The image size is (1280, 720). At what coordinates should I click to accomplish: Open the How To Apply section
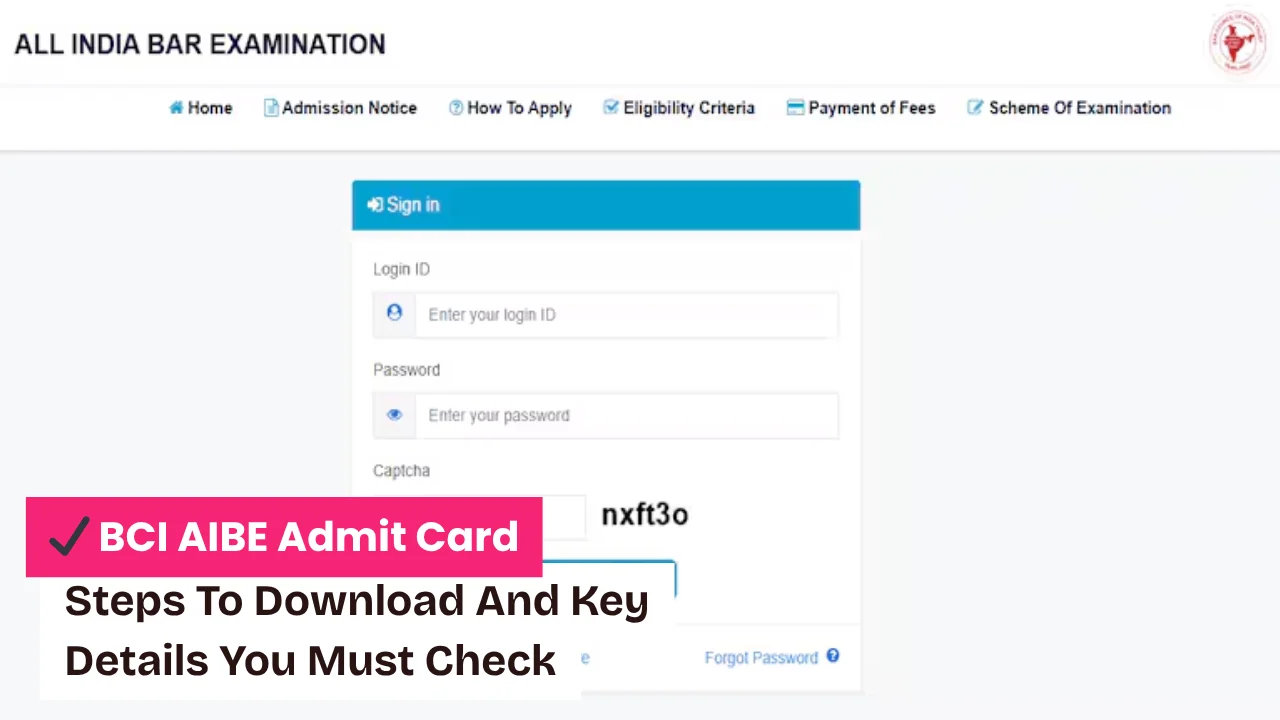coord(519,107)
